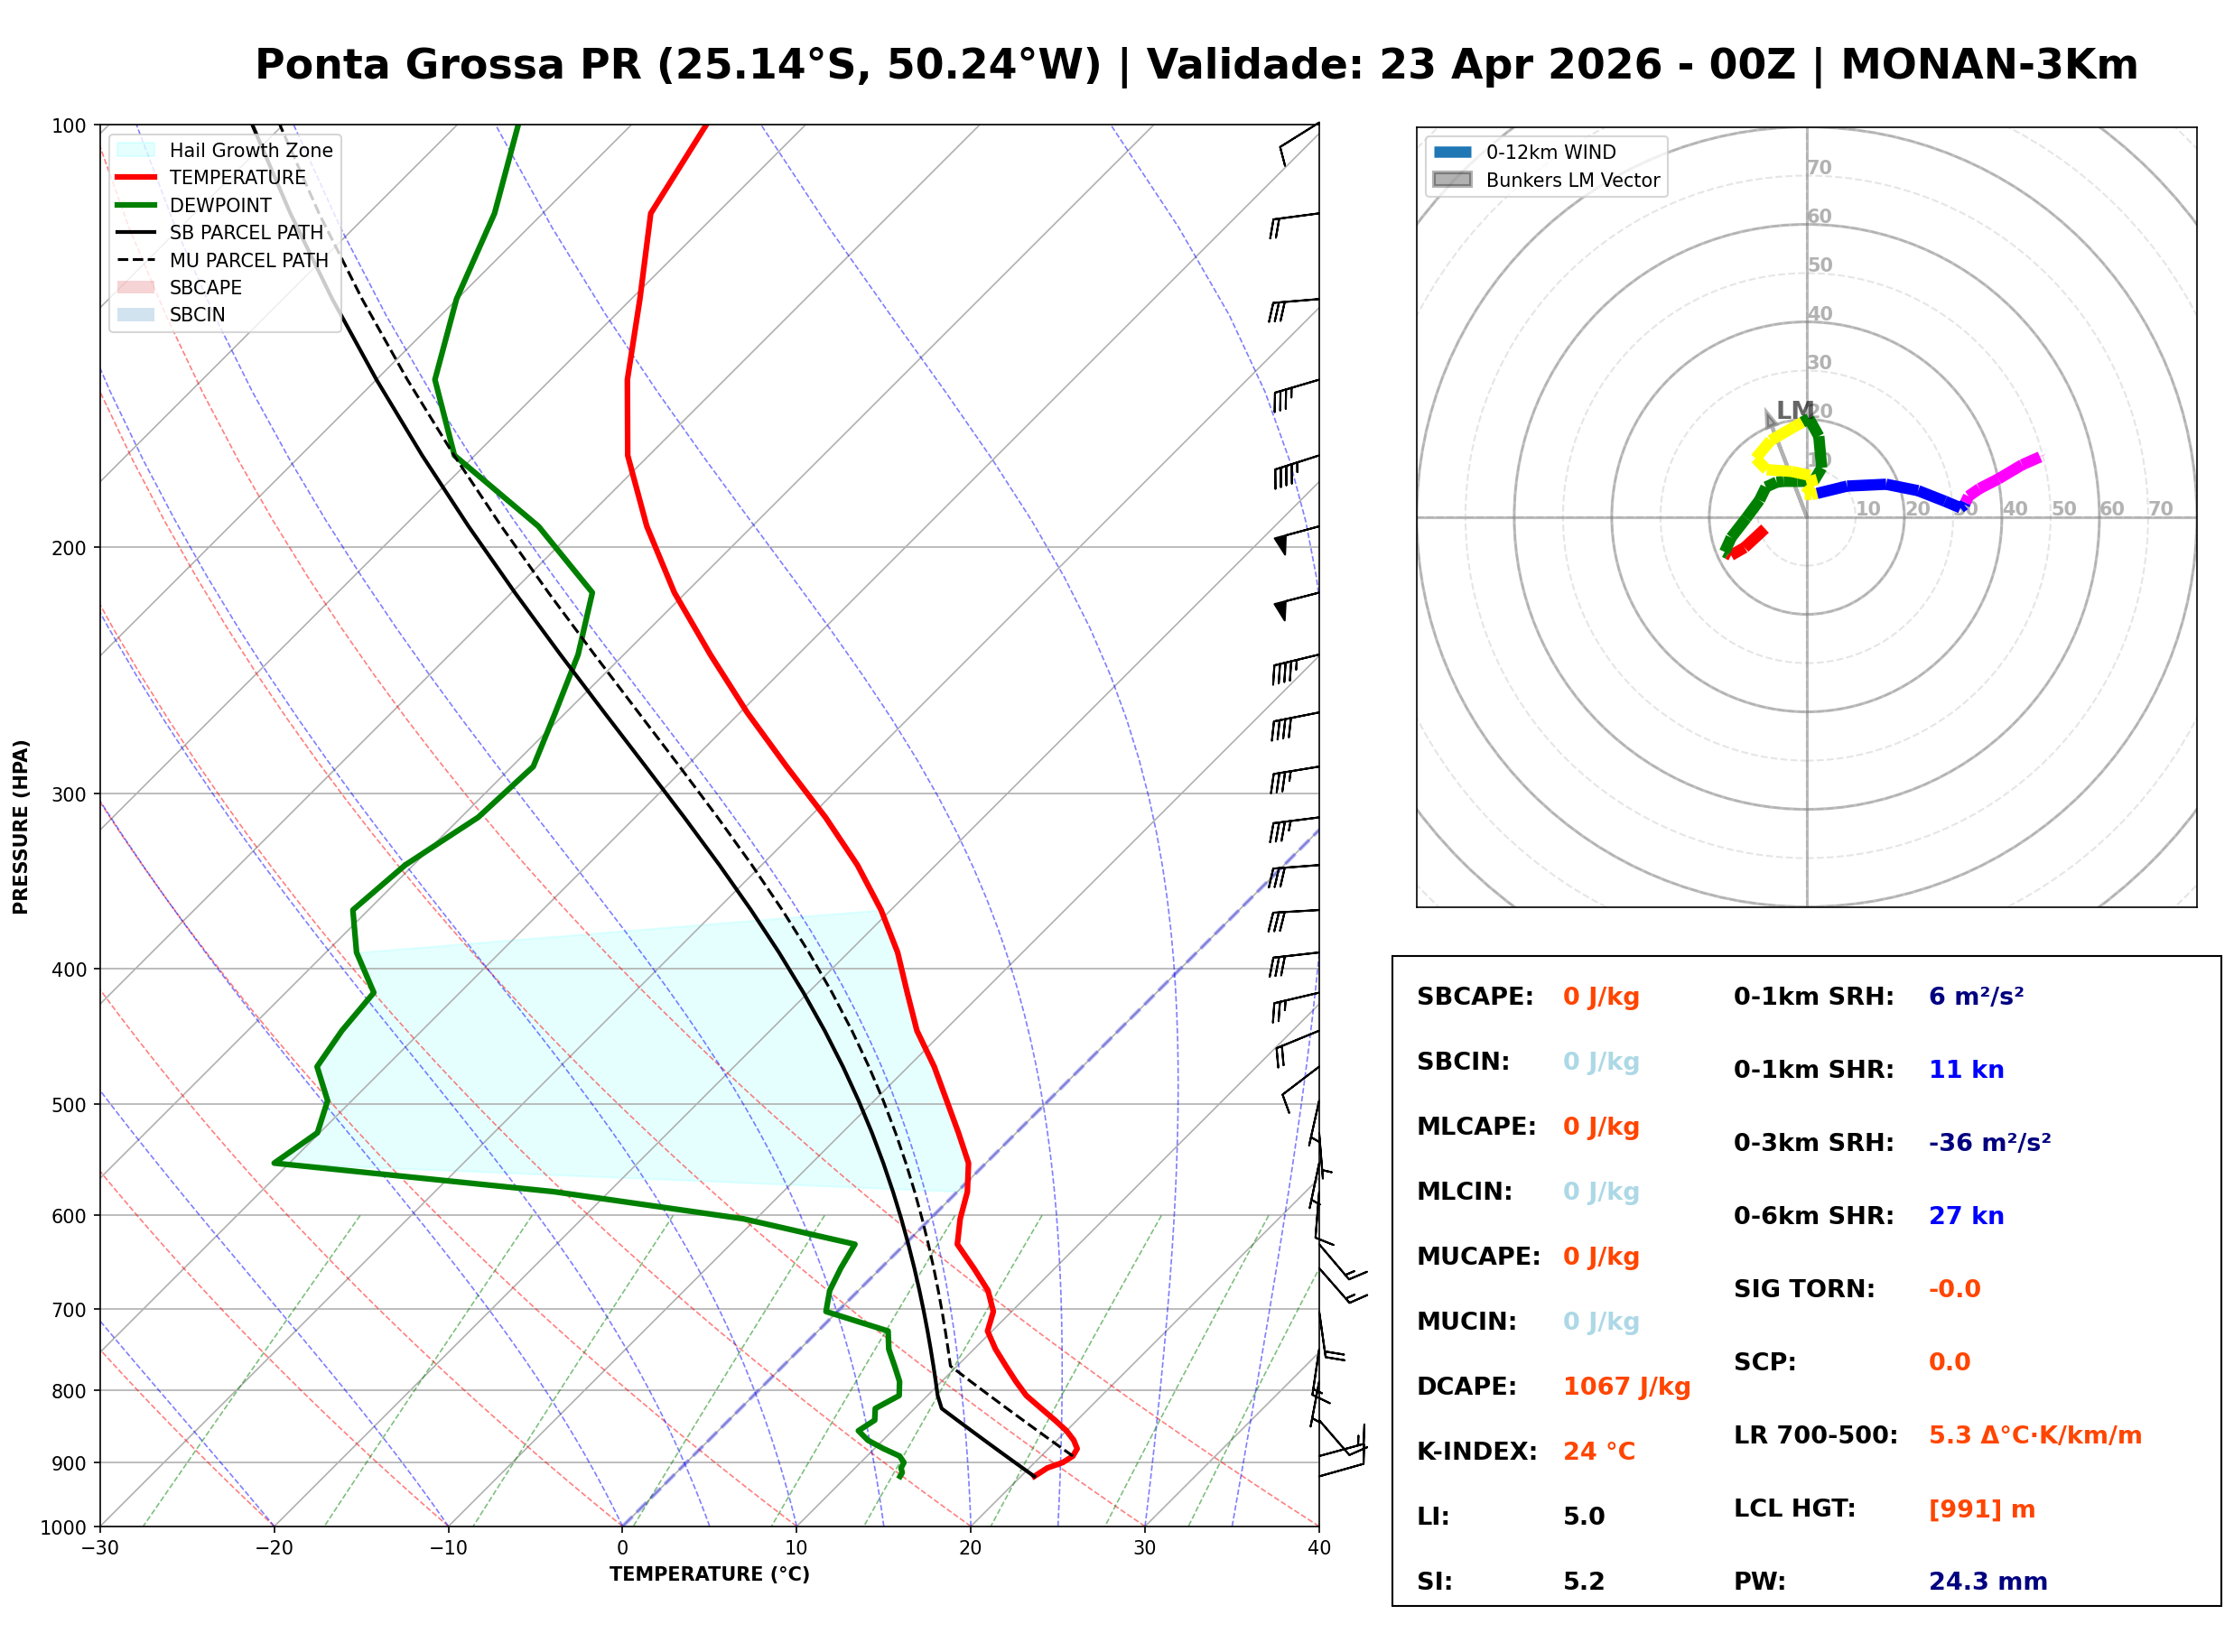Screen dimensions: 2234x1652
Task: Click the 0-12km WIND legend swatch
Action: click(1452, 152)
